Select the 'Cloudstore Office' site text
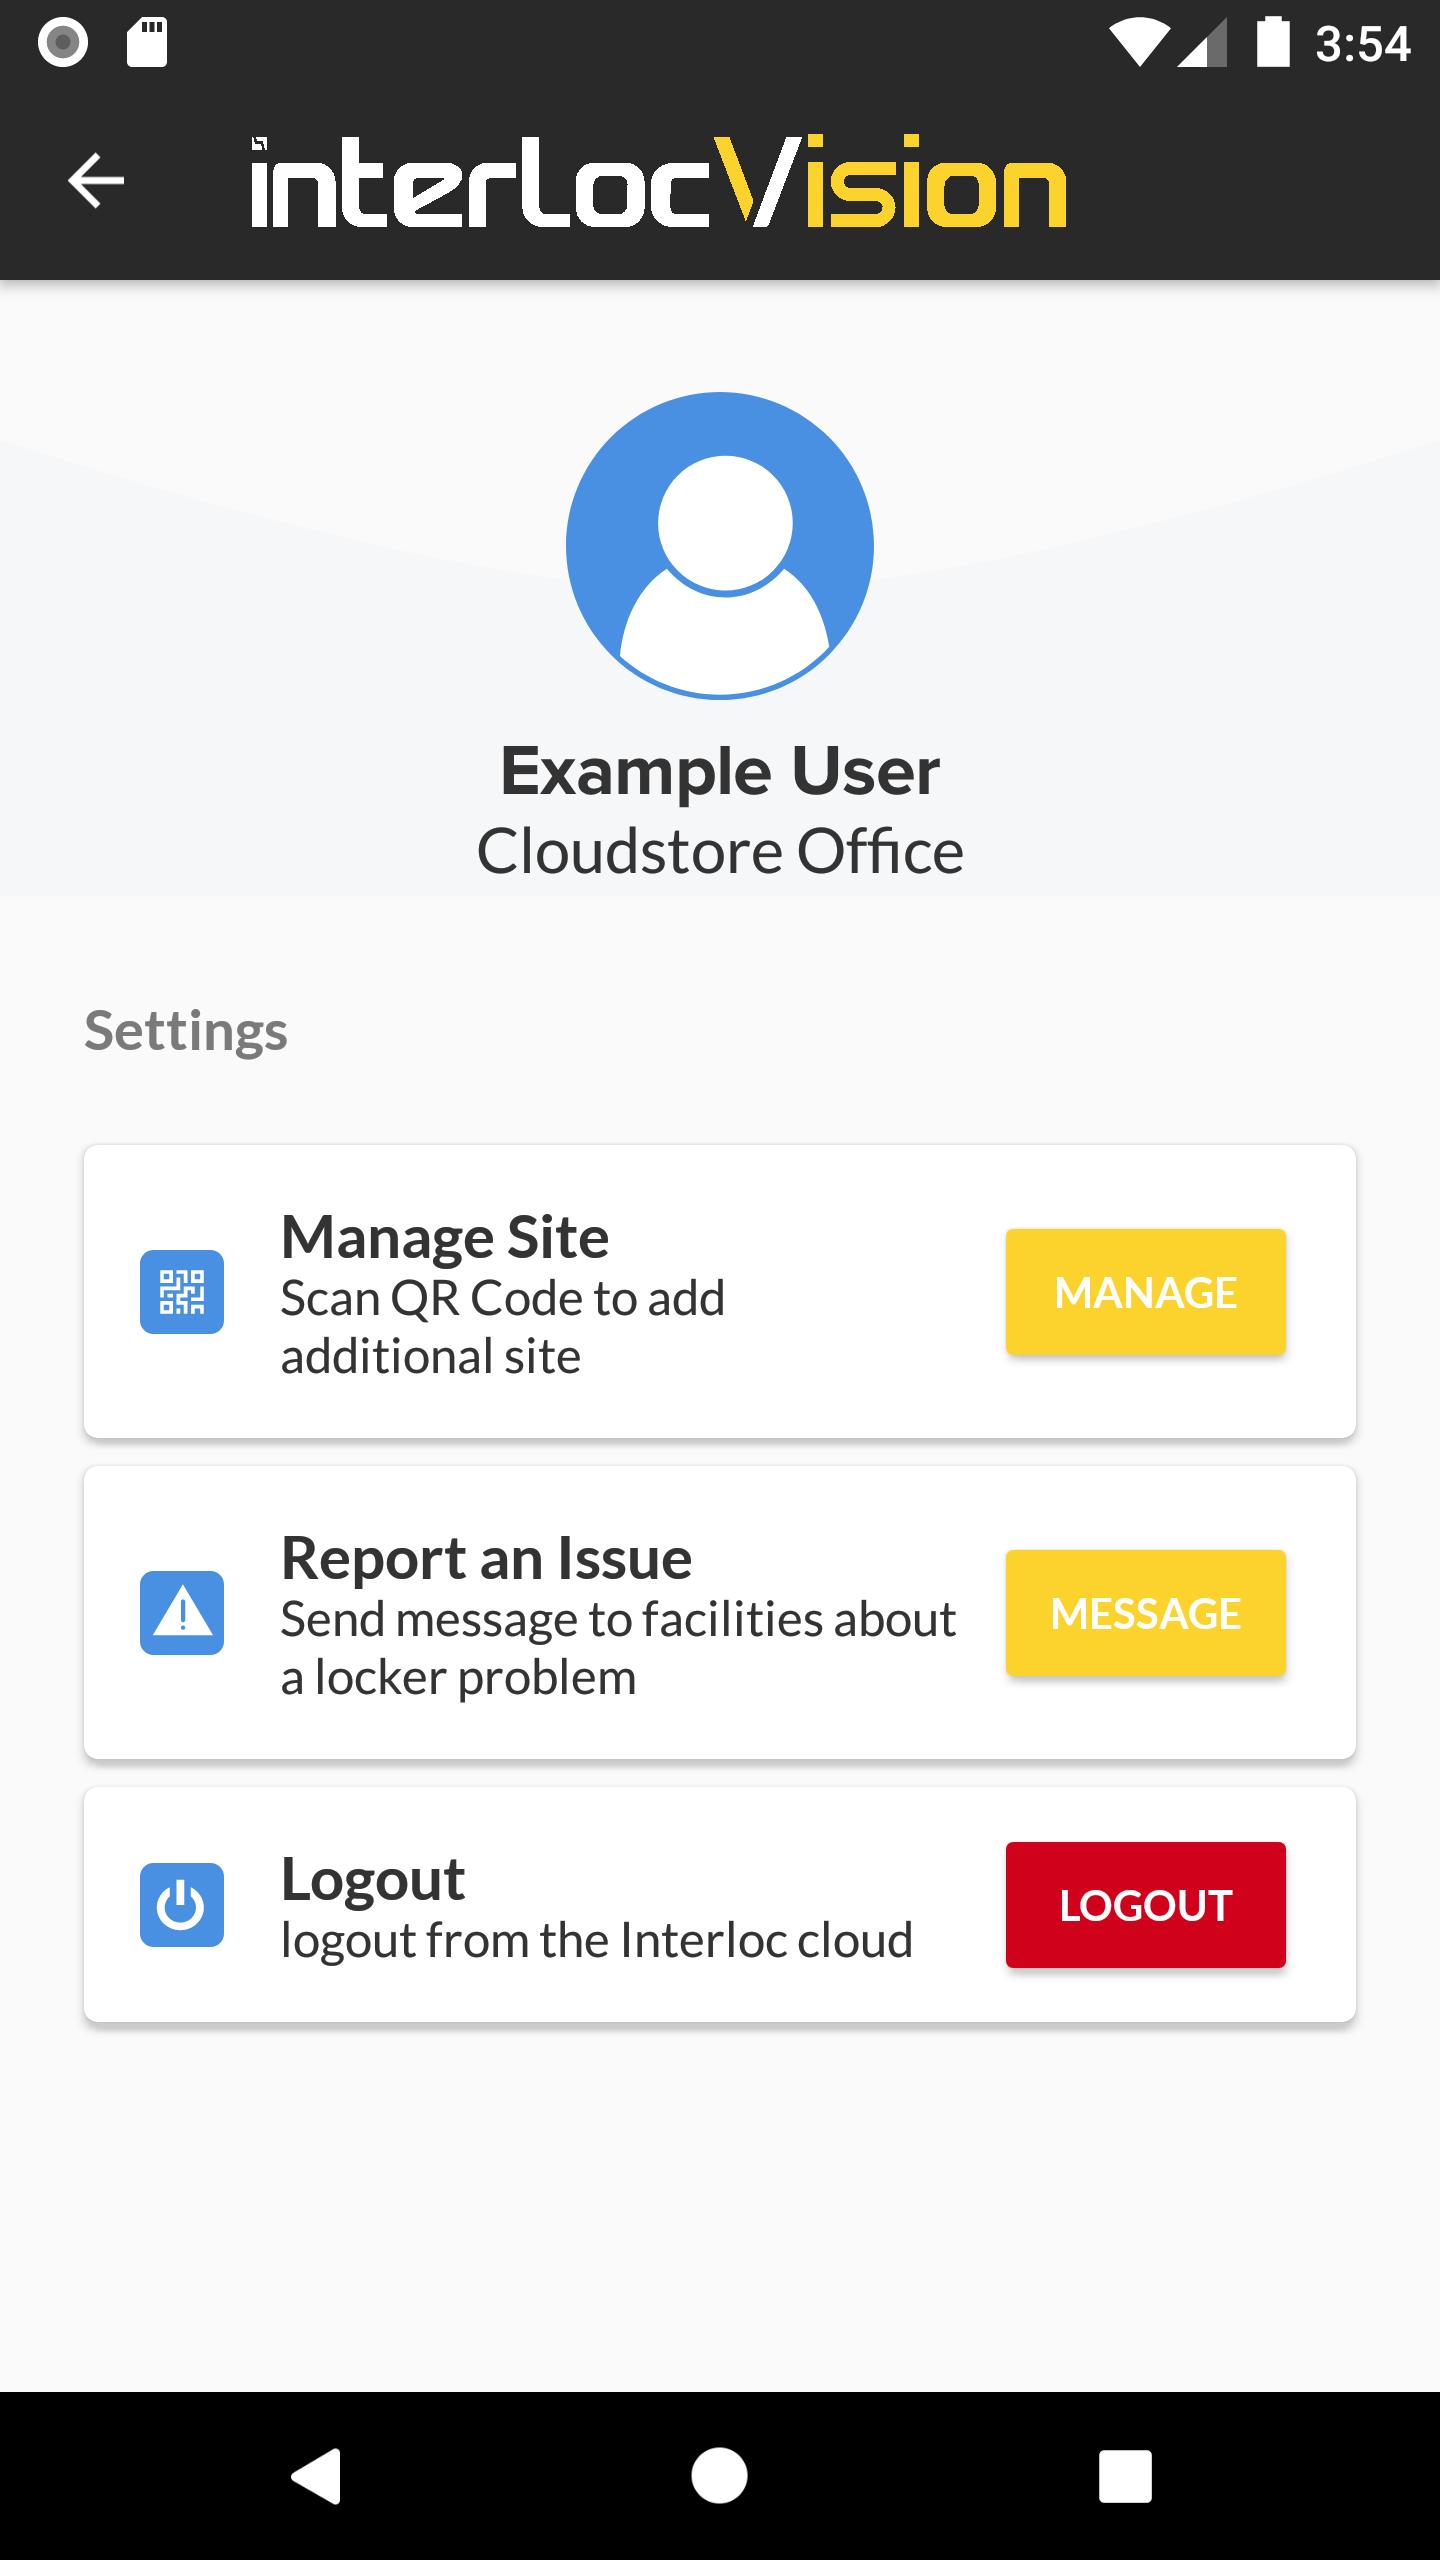 [720, 851]
